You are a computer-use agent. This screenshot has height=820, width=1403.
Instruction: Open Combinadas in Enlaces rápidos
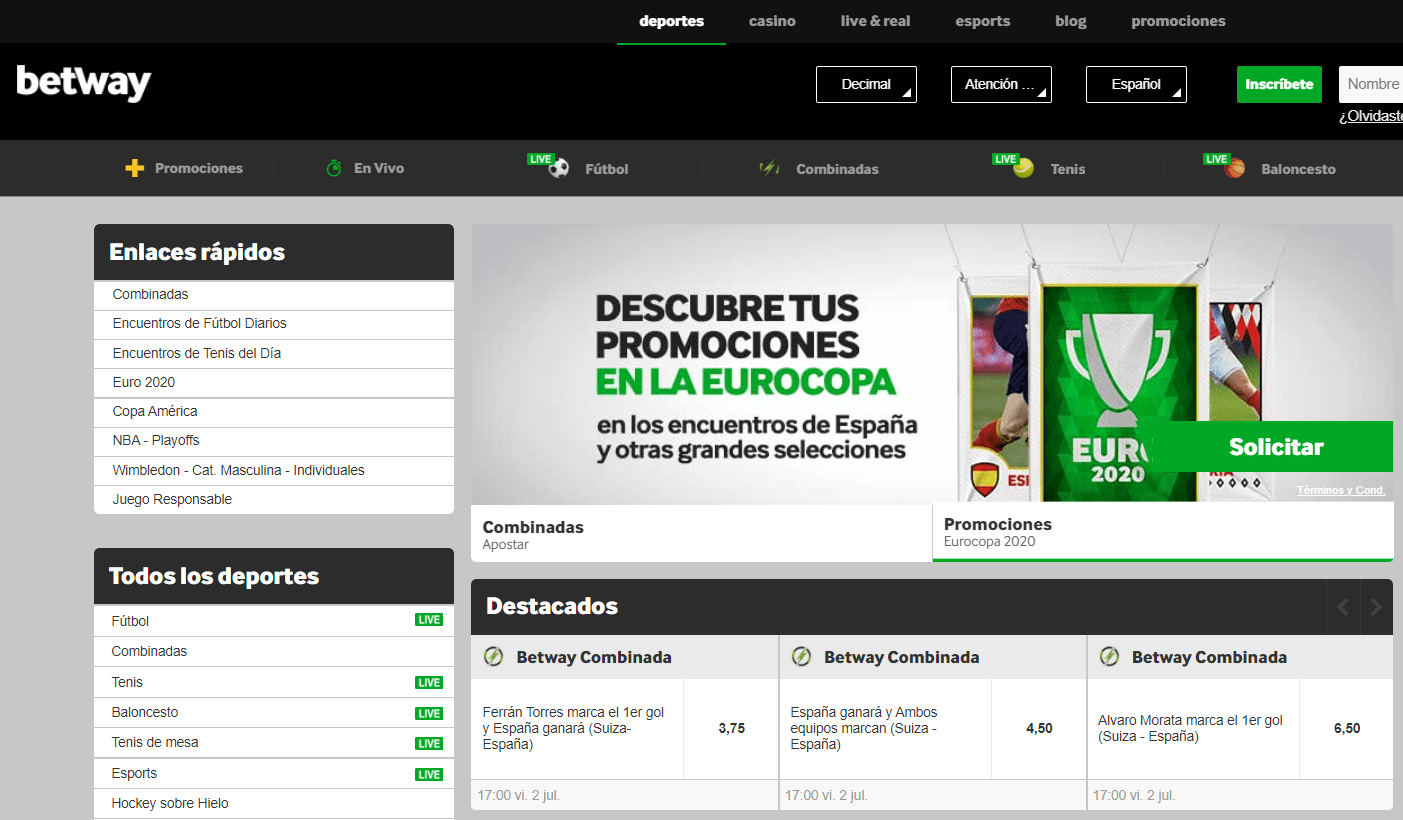274,295
